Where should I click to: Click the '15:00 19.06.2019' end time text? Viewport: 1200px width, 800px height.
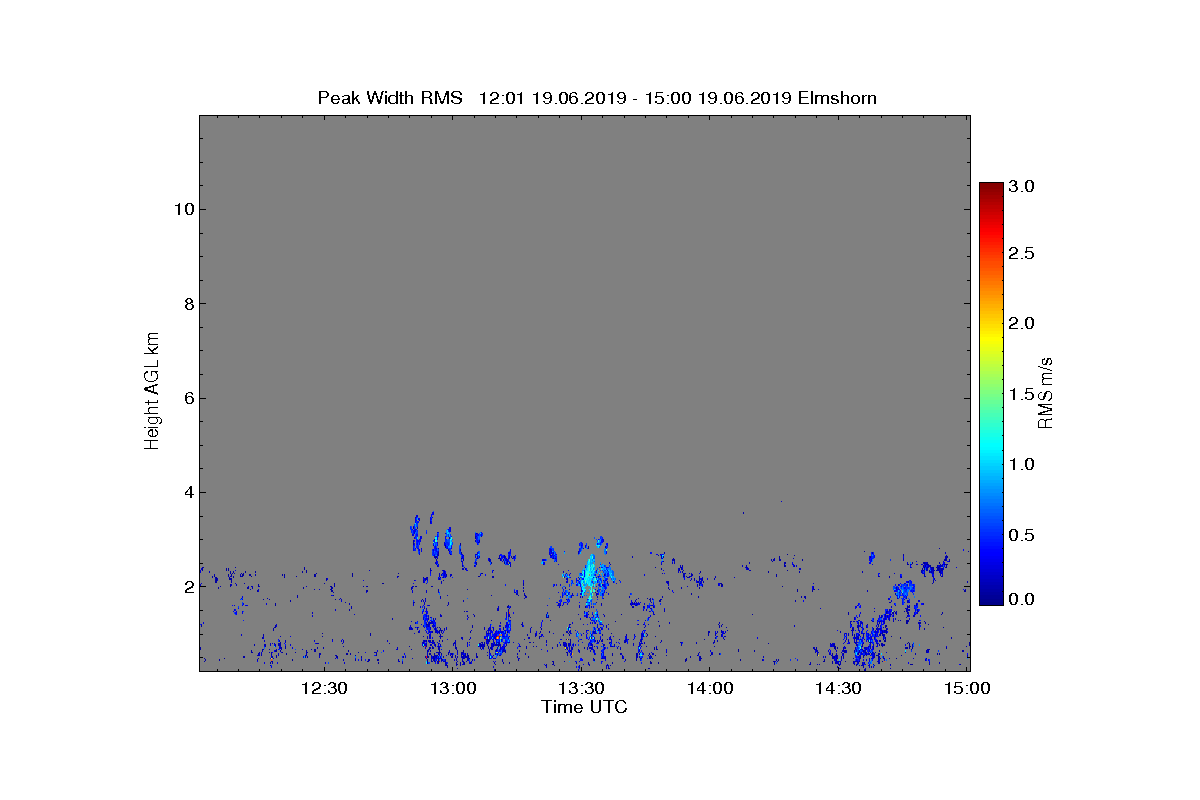point(719,98)
